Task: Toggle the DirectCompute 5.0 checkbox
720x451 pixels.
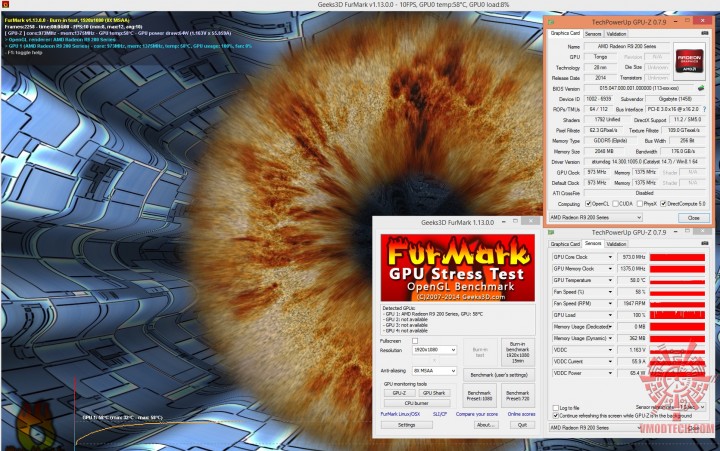Action: tap(663, 203)
